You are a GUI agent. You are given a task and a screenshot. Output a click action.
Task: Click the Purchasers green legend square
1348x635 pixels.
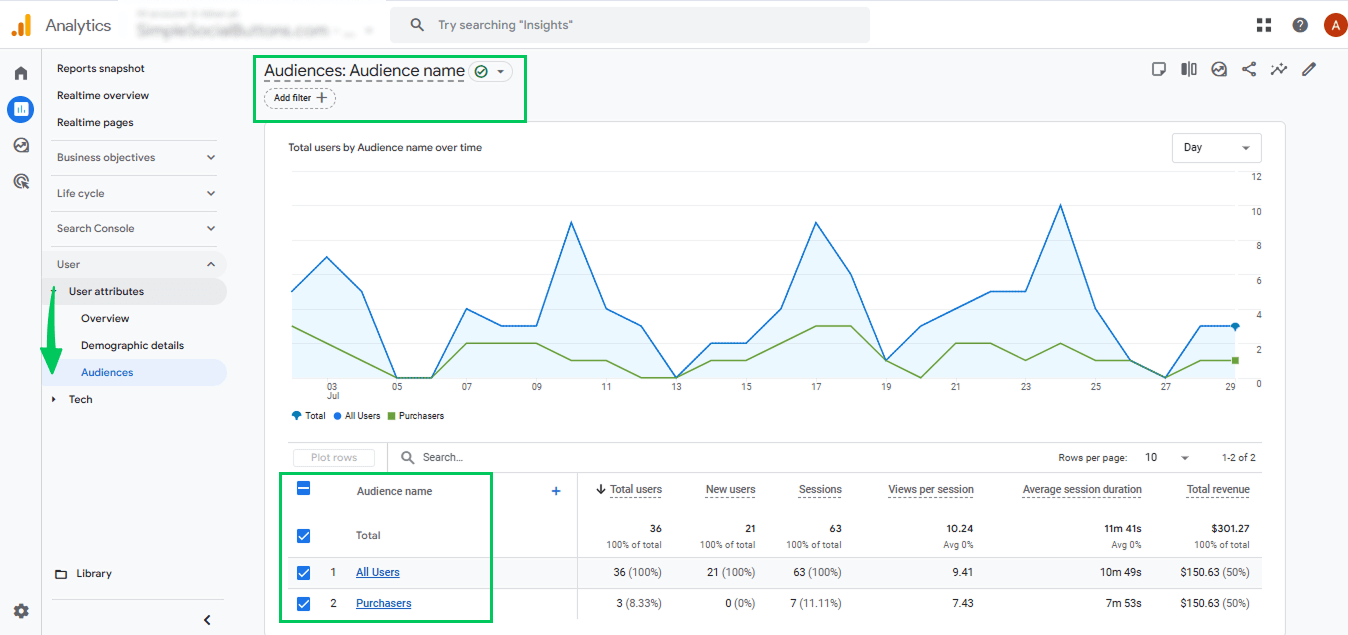point(391,416)
